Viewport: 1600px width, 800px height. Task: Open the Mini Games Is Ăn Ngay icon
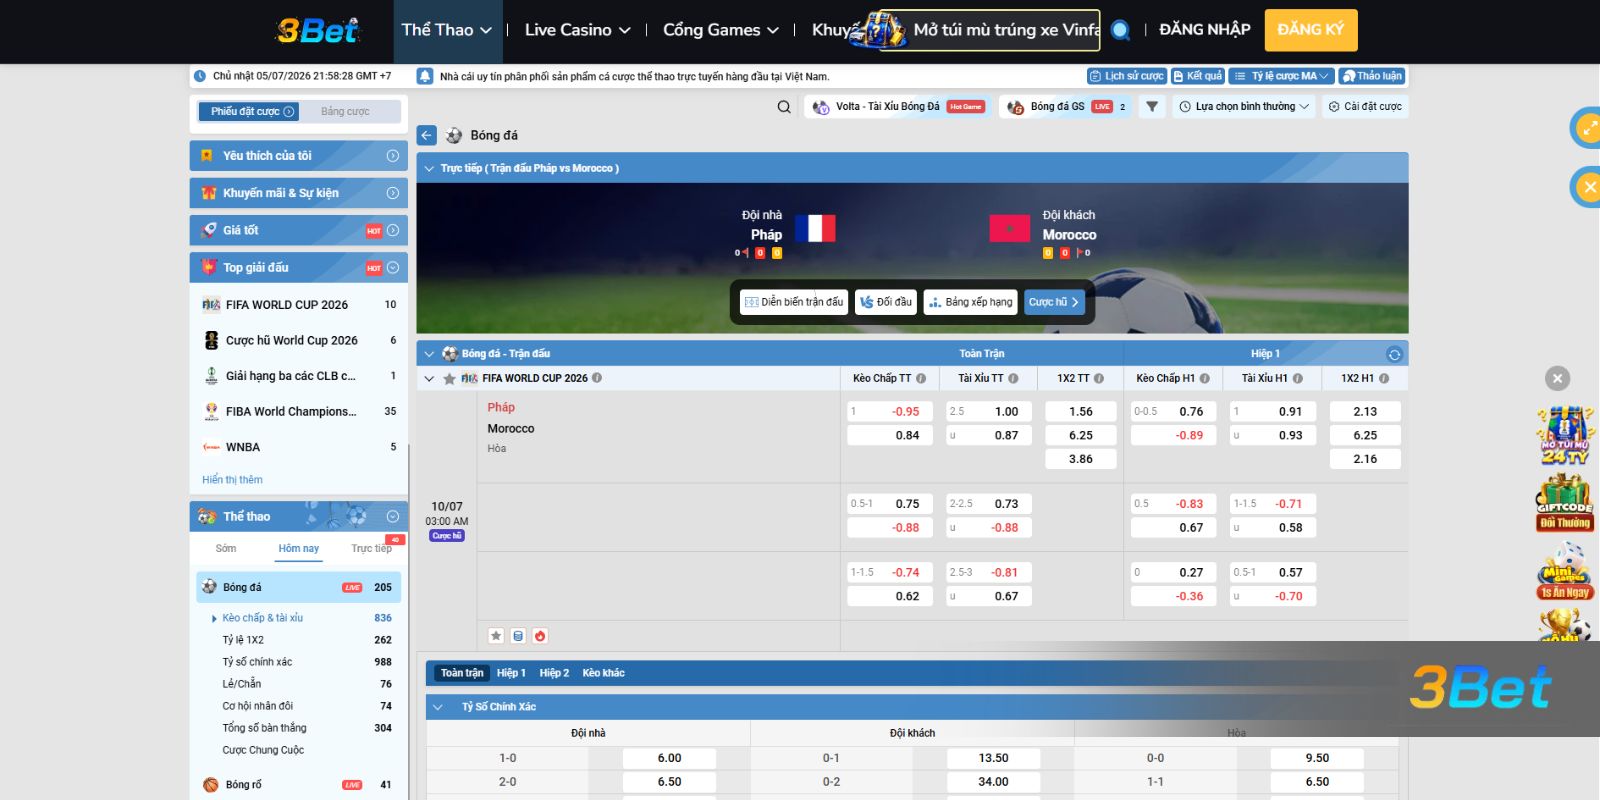1565,571
